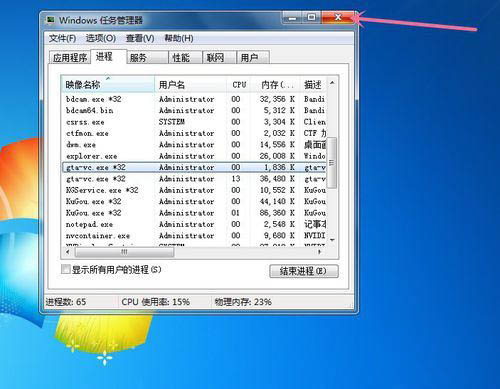The width and height of the screenshot is (500, 389).
Task: Click the 26,008 K memory value
Action: tap(277, 156)
